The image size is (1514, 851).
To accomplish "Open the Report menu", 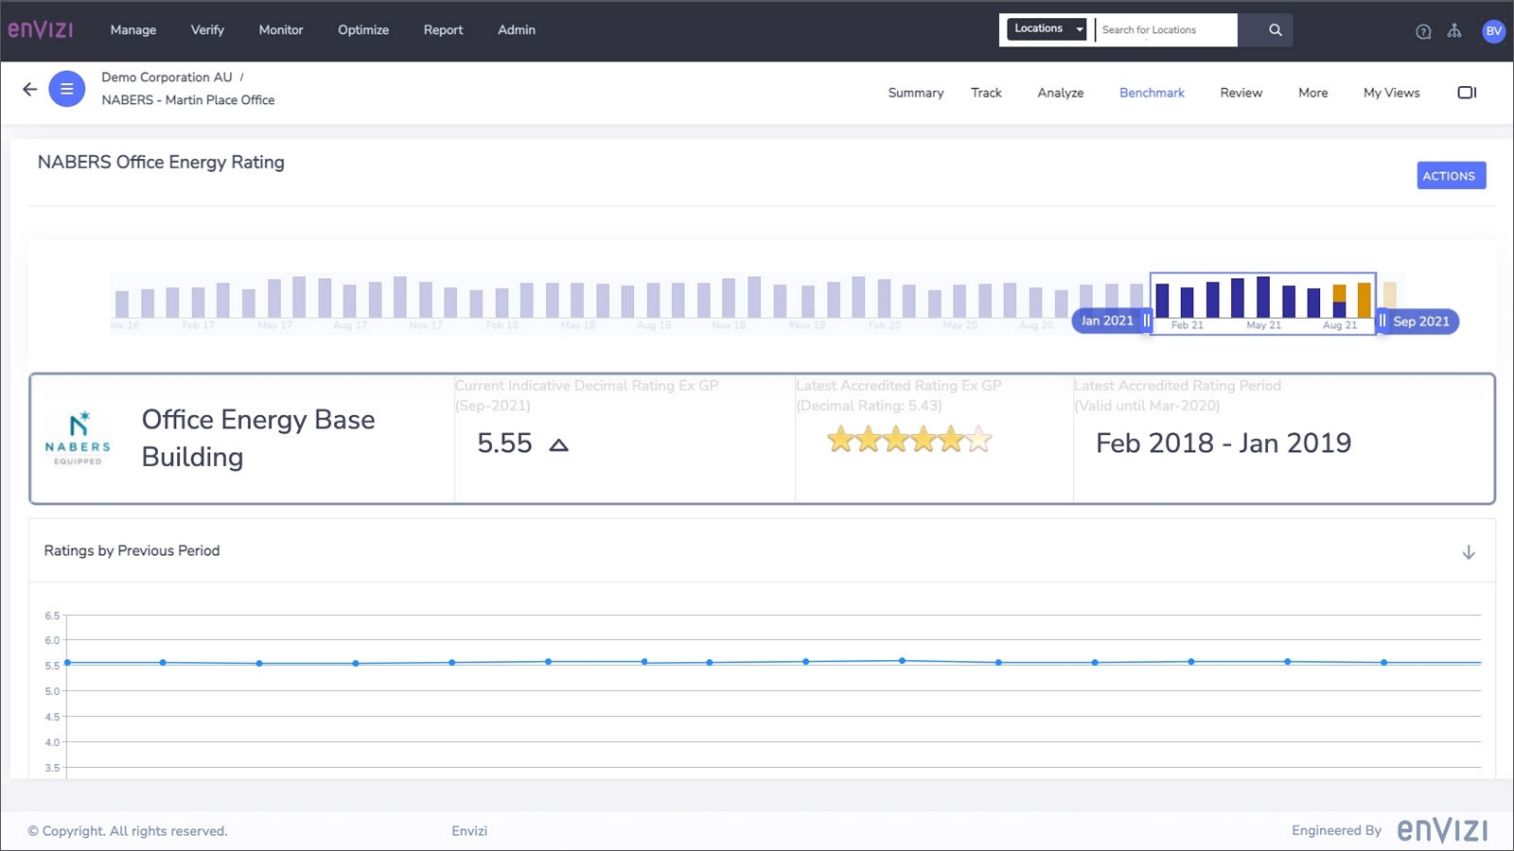I will tap(443, 30).
